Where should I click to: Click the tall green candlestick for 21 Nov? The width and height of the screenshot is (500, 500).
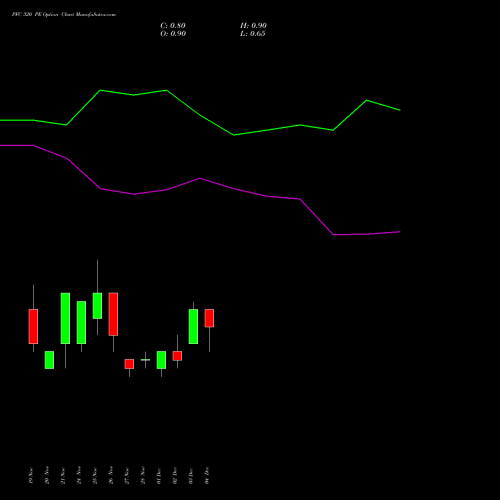pyautogui.click(x=65, y=318)
